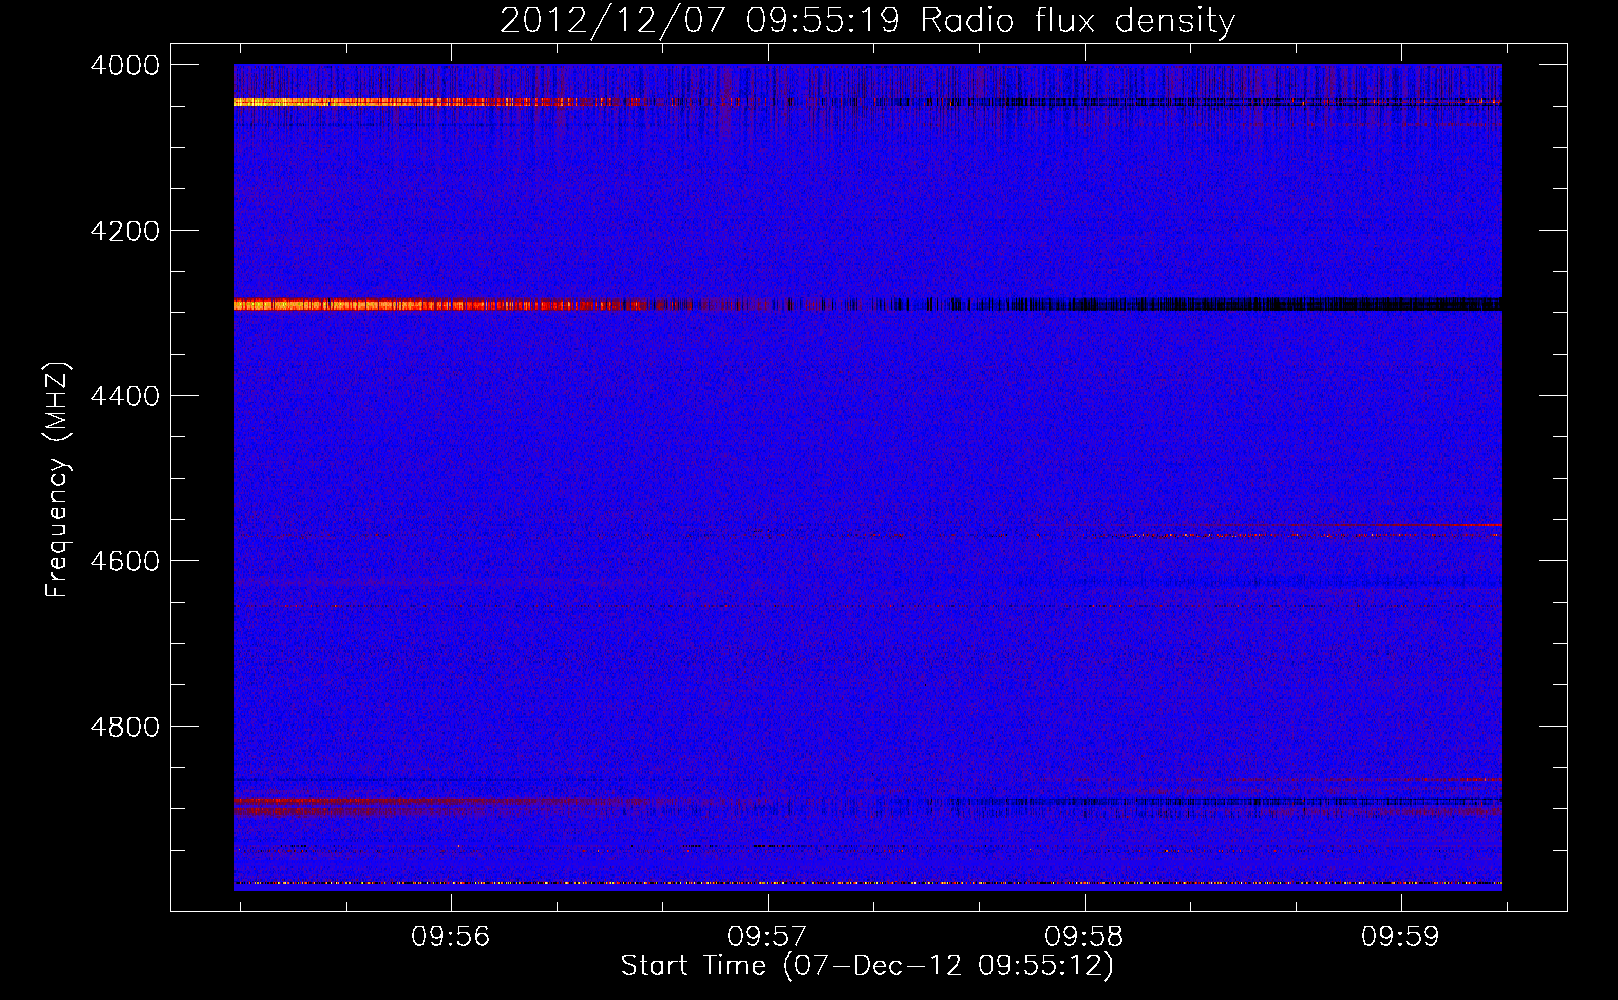
Task: Select the 'Frequency (MHZ)' y-axis label
Action: click(58, 480)
